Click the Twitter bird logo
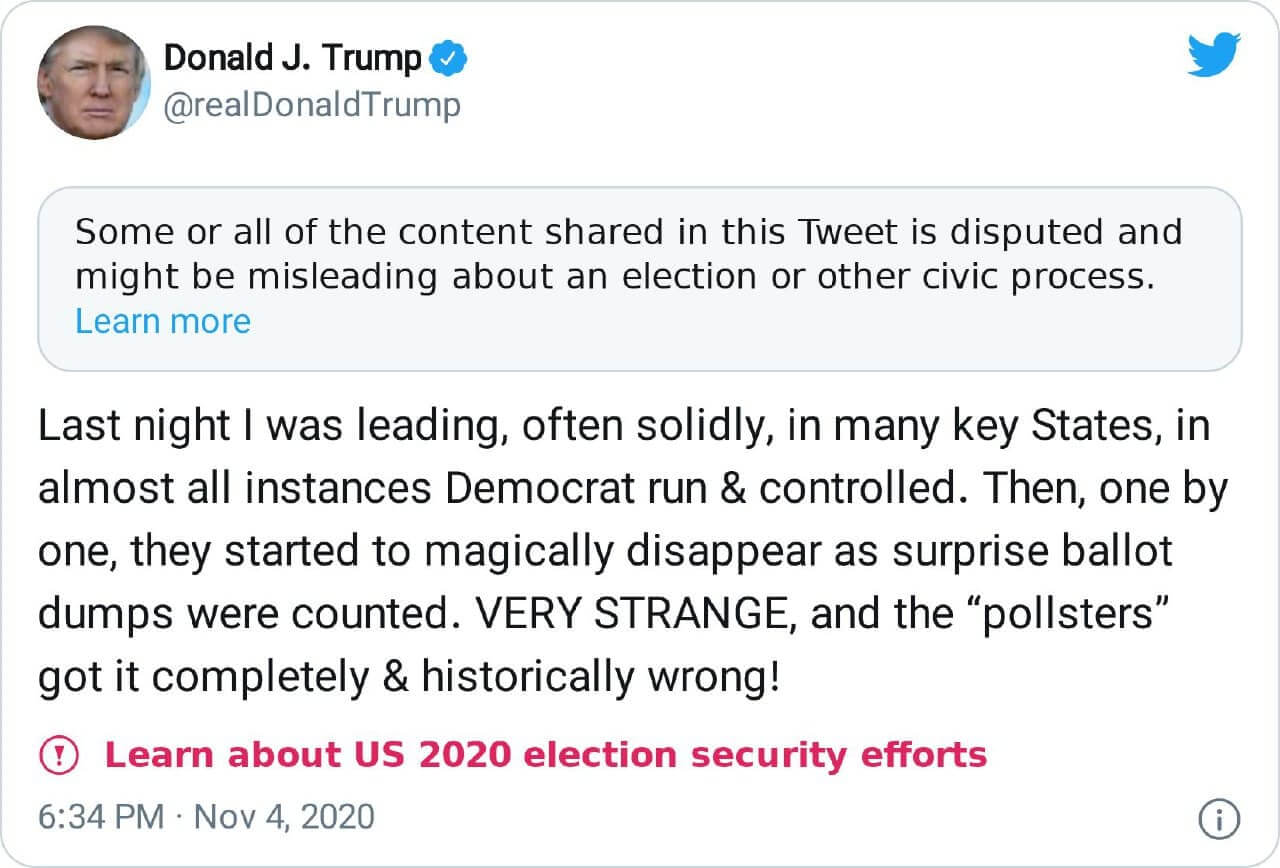 tap(1213, 55)
